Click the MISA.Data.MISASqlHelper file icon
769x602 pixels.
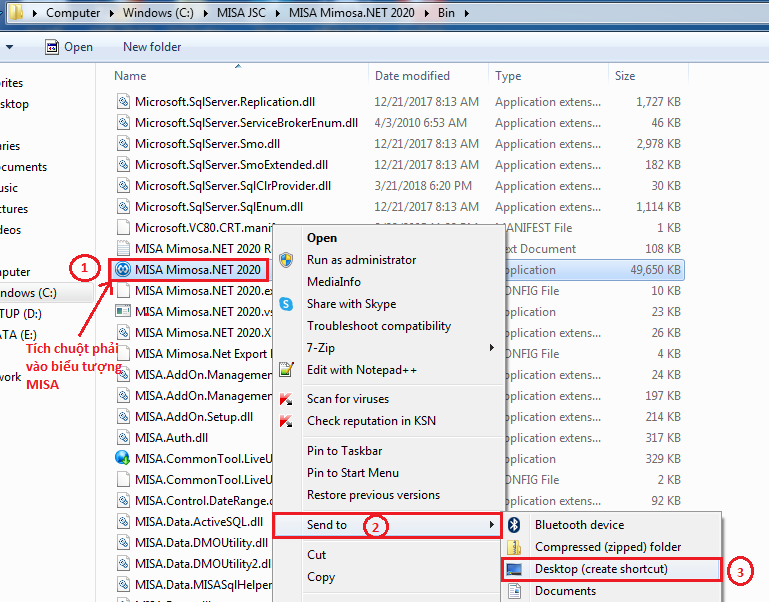[123, 584]
